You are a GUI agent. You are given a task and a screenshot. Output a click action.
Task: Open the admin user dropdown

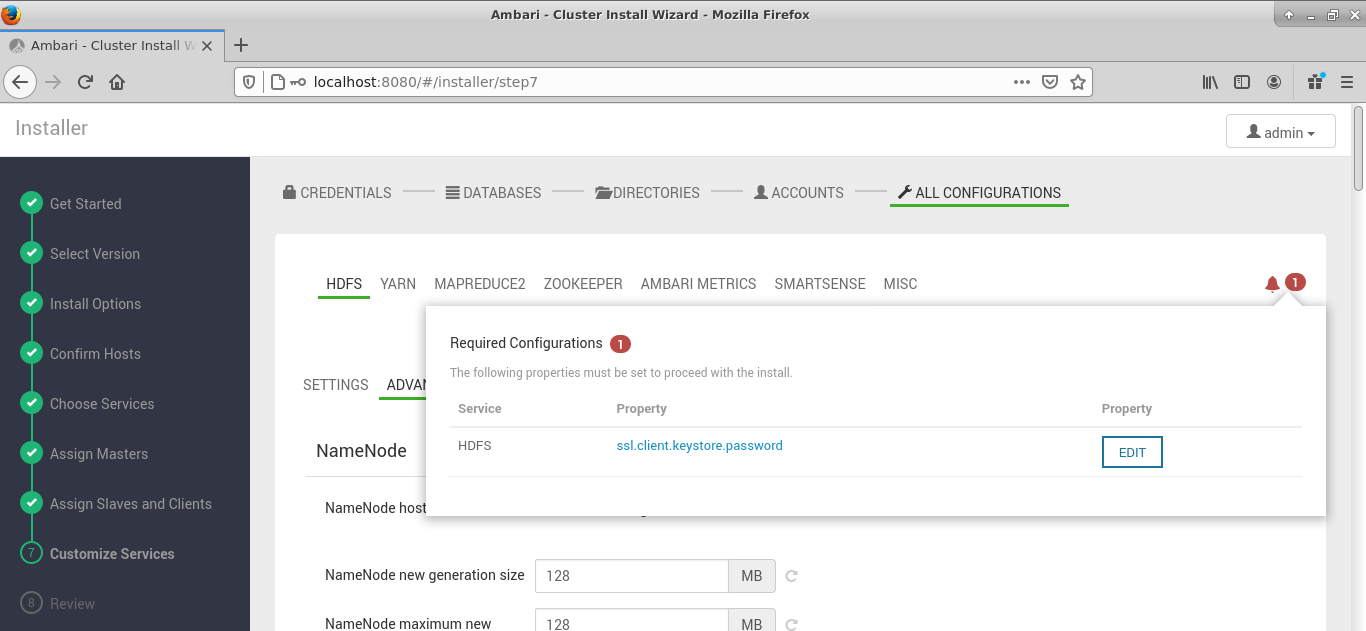(1280, 132)
